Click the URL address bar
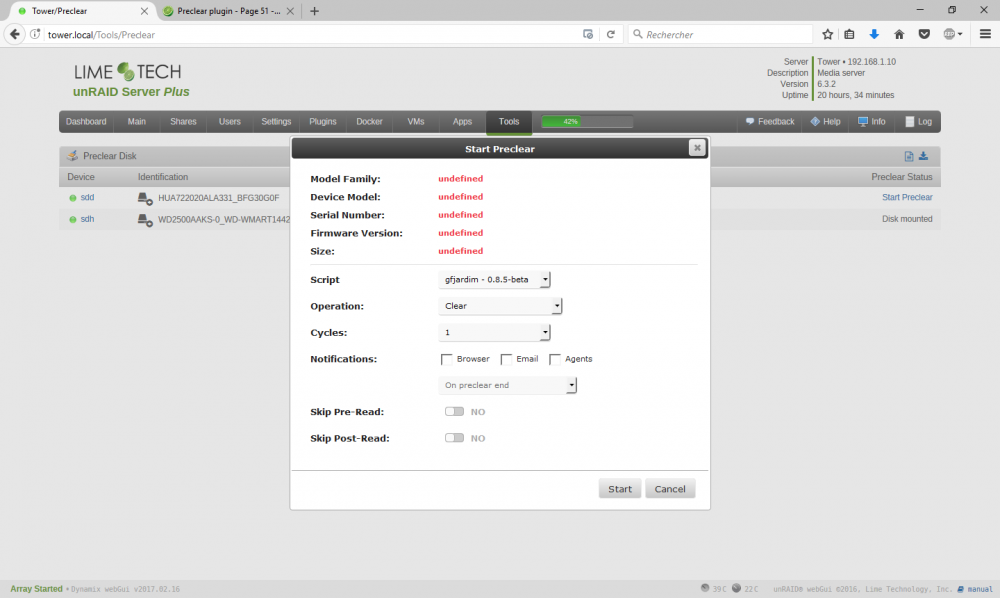Image resolution: width=1000 pixels, height=598 pixels. pyautogui.click(x=312, y=34)
